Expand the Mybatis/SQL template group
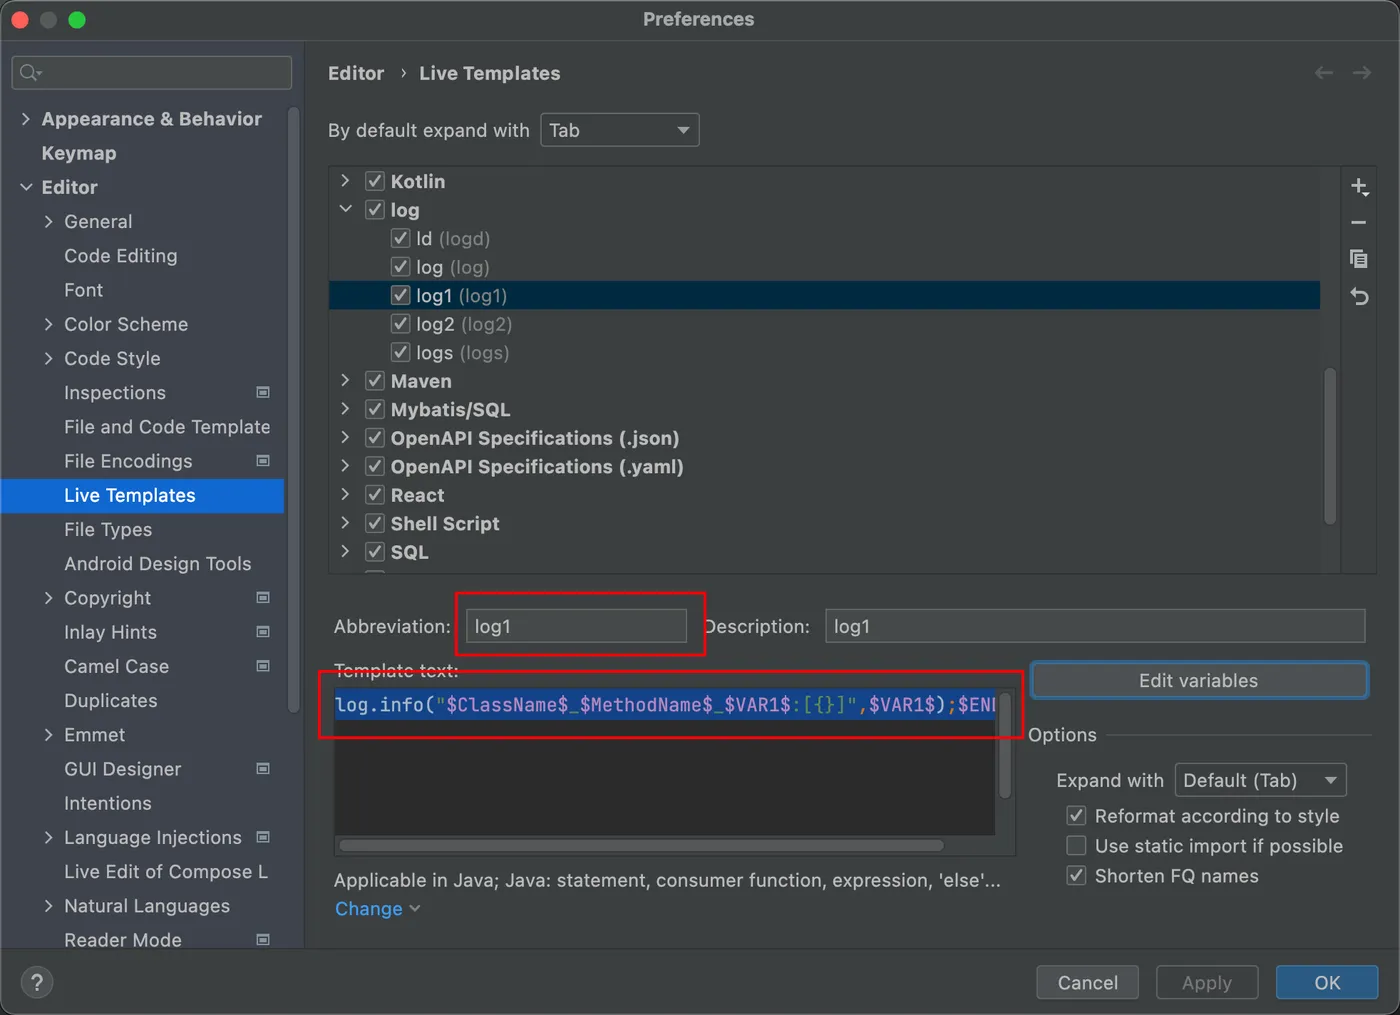This screenshot has height=1015, width=1400. pyautogui.click(x=346, y=409)
